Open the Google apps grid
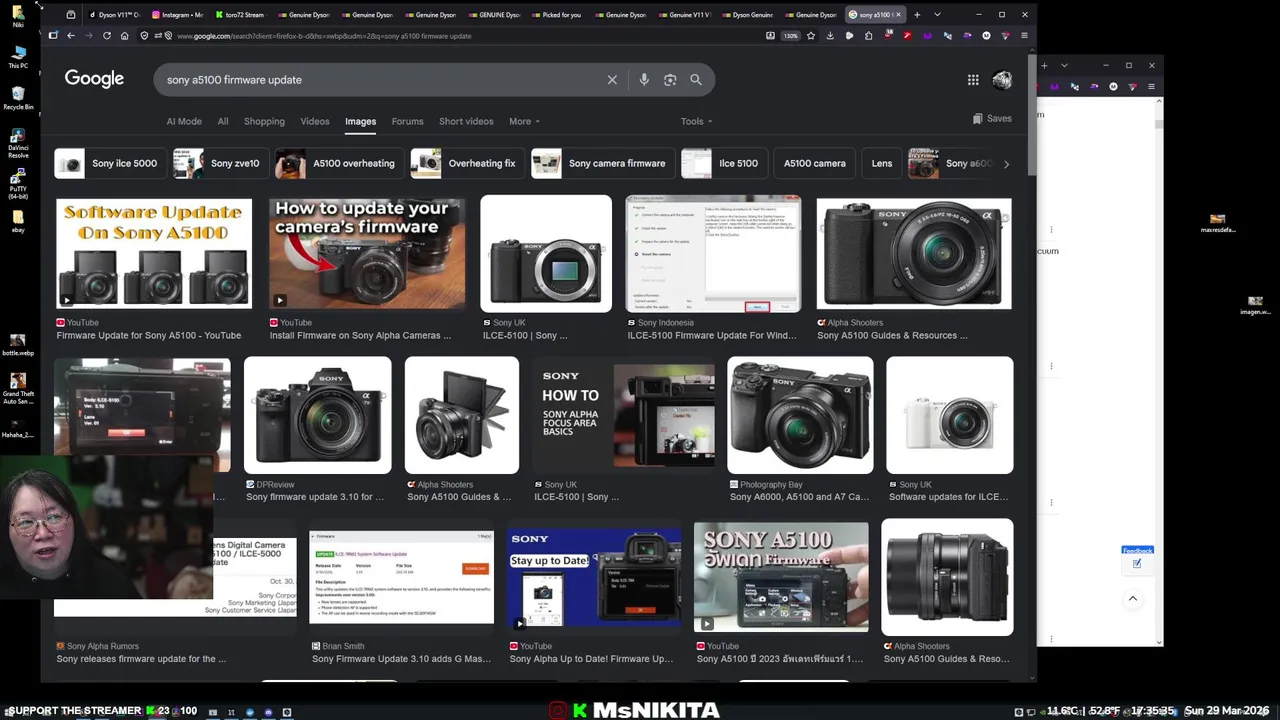The image size is (1280, 720). (x=973, y=80)
